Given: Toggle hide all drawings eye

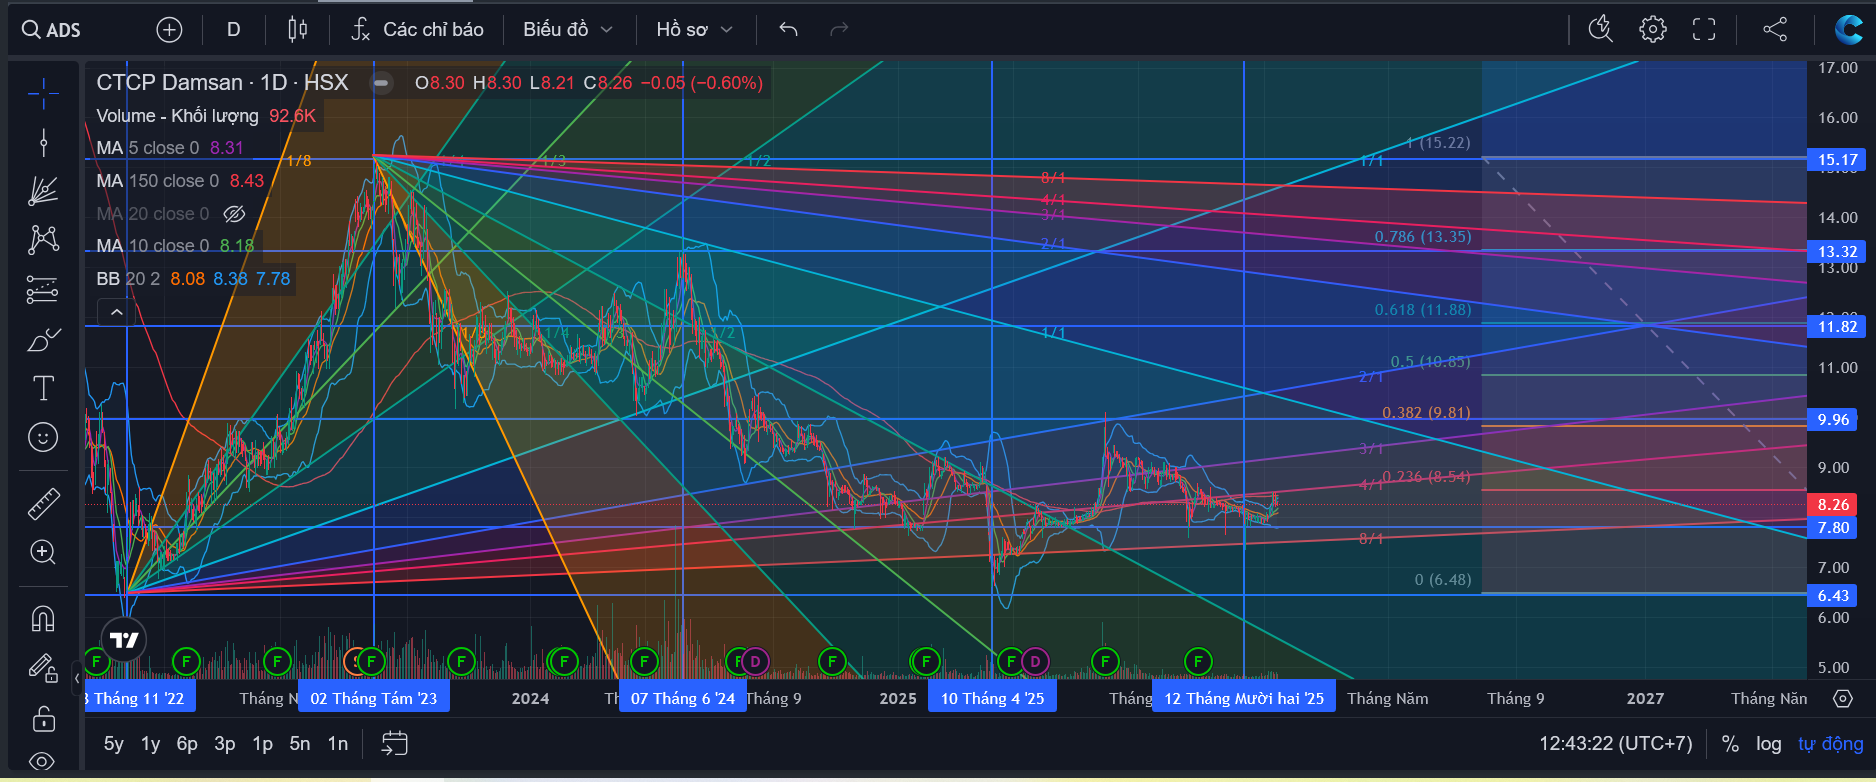Looking at the screenshot, I should [43, 761].
